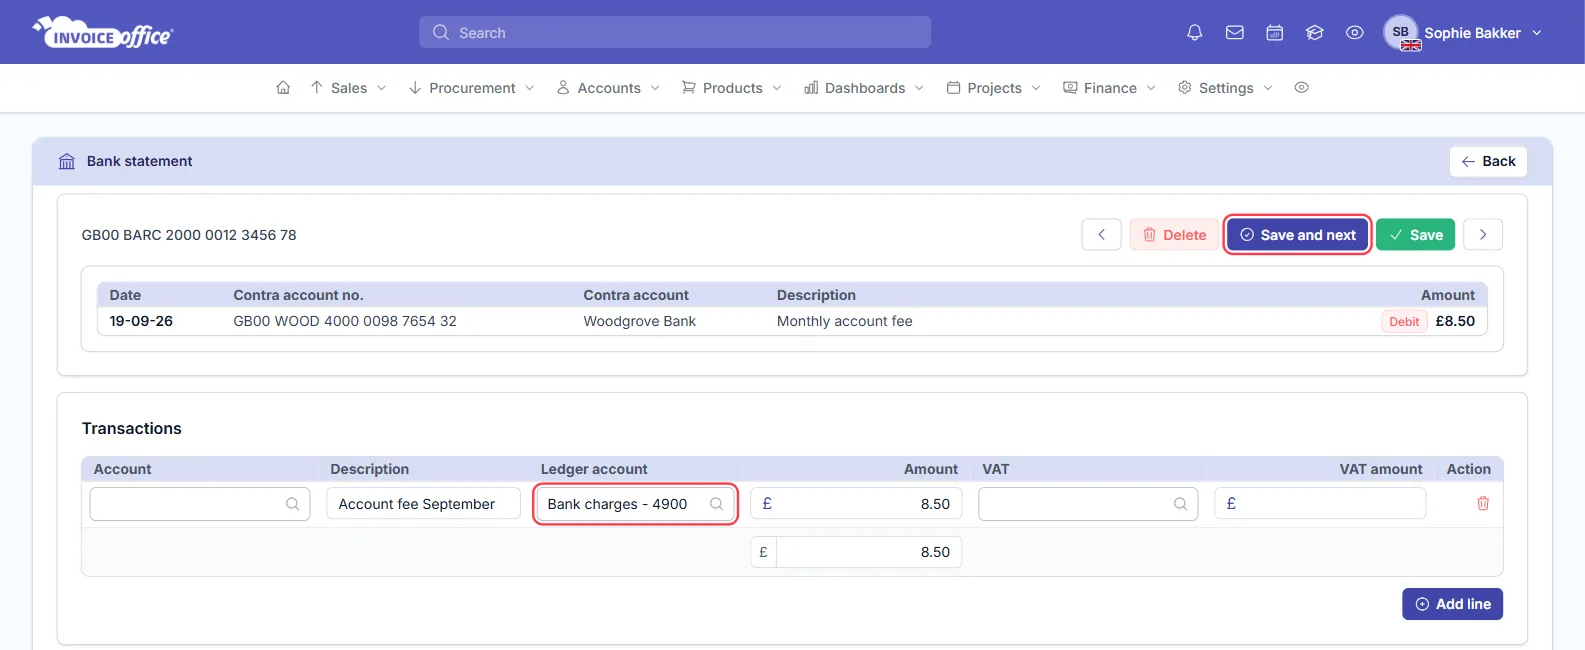Viewport: 1585px width, 650px height.
Task: Click the green Save button
Action: point(1415,235)
